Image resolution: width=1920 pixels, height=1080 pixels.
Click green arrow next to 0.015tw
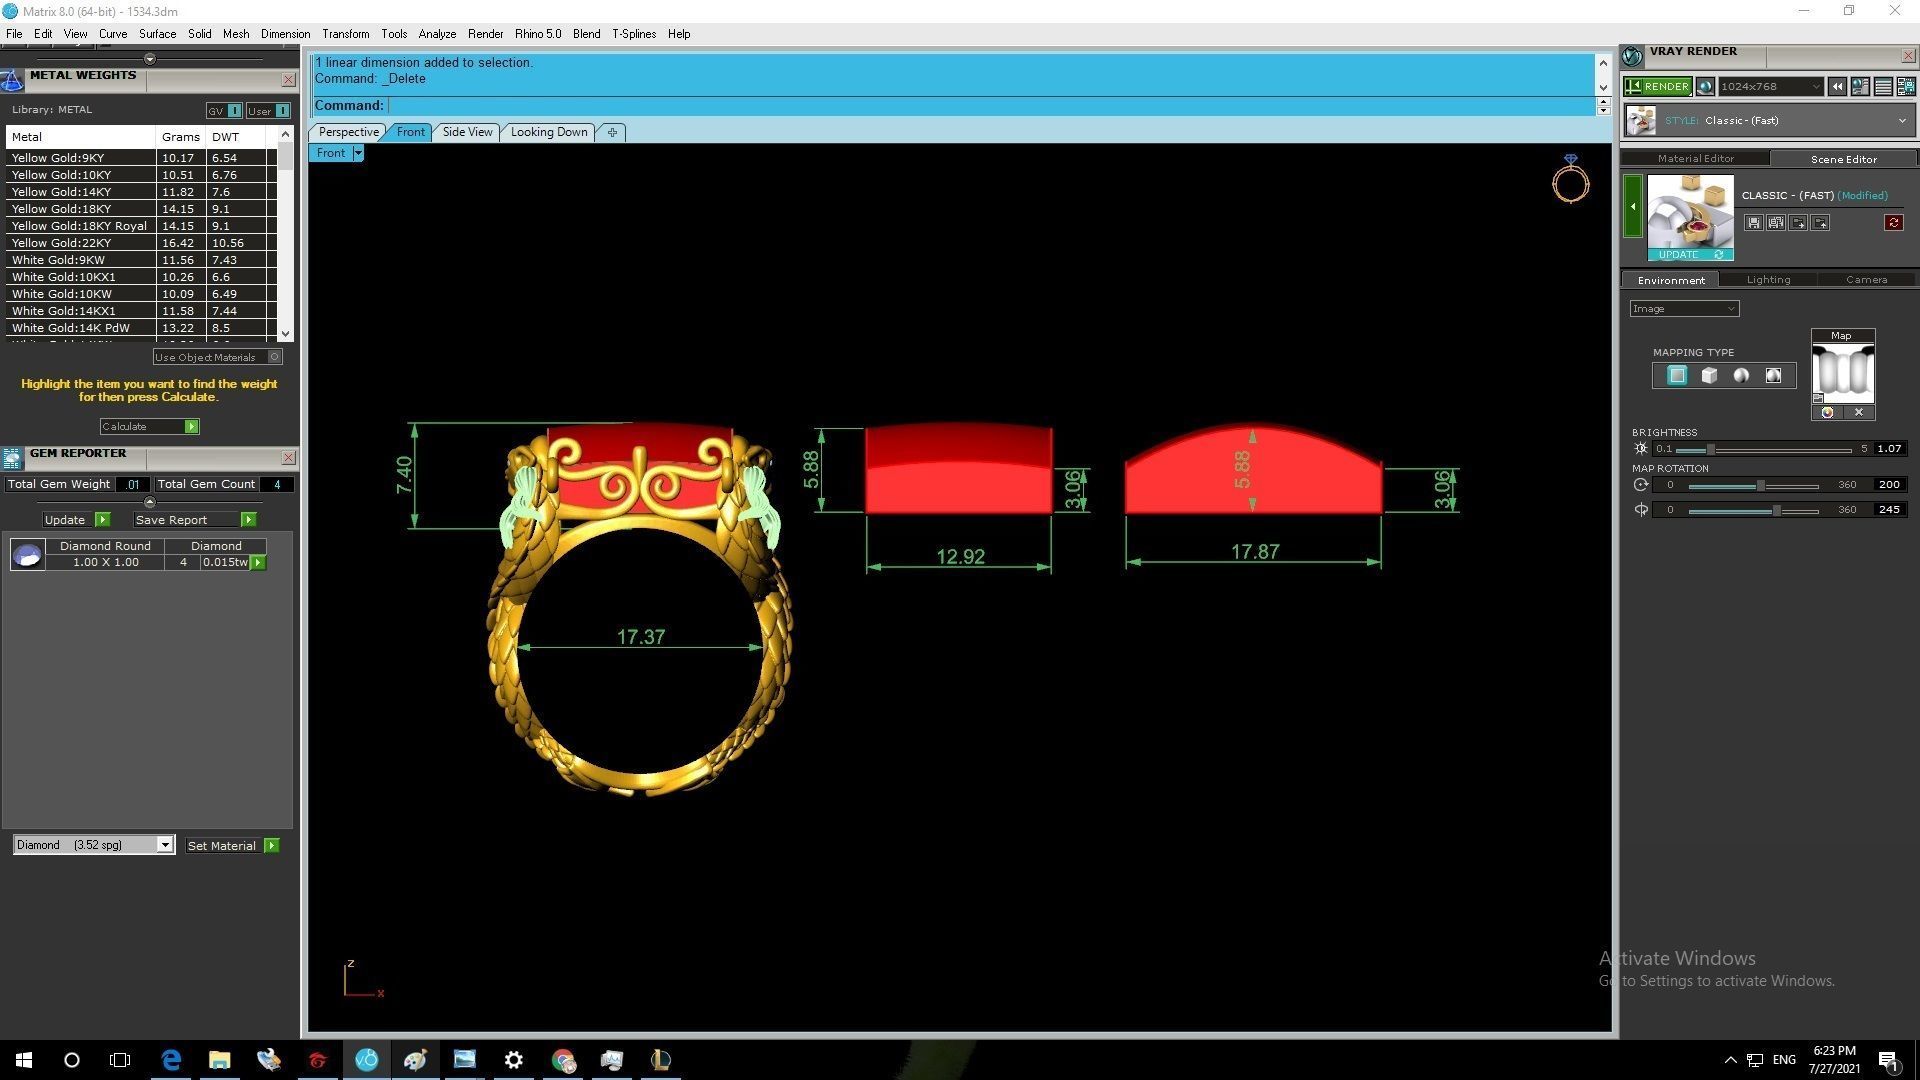click(x=258, y=563)
